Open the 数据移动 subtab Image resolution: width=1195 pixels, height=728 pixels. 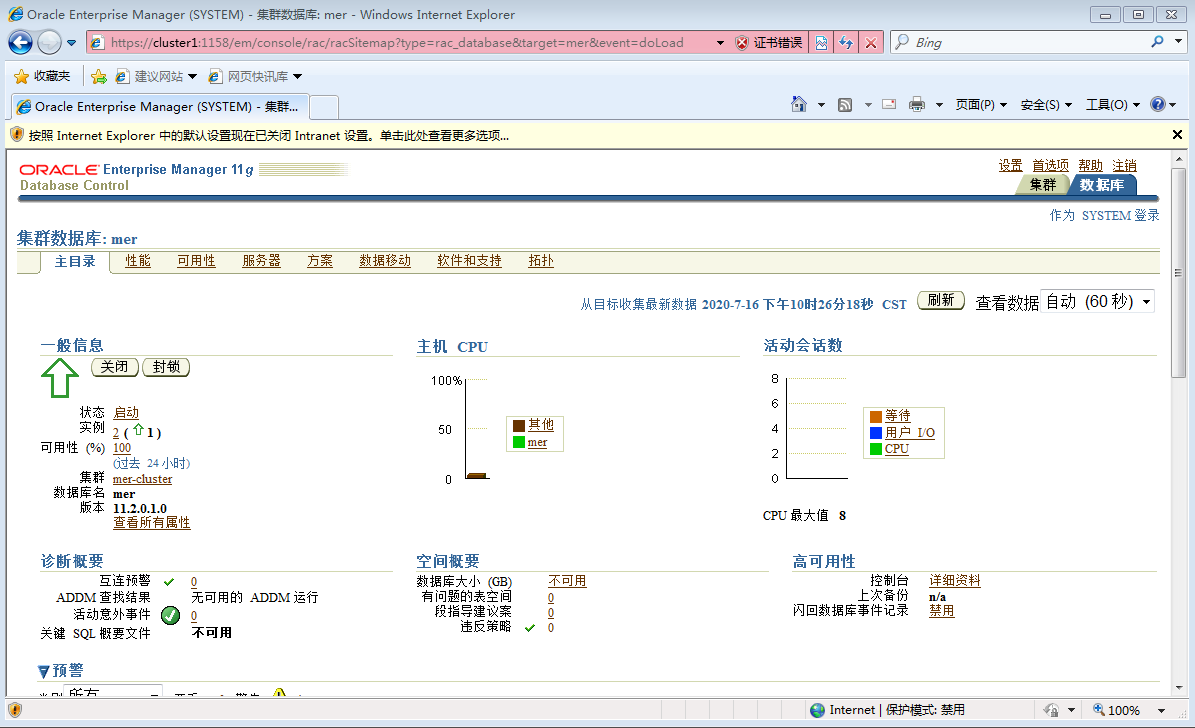[x=385, y=261]
